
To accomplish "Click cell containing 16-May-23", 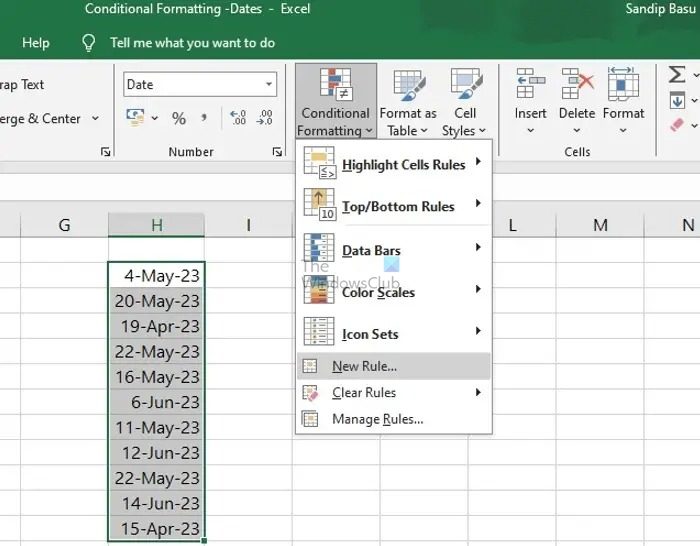I will click(x=156, y=377).
